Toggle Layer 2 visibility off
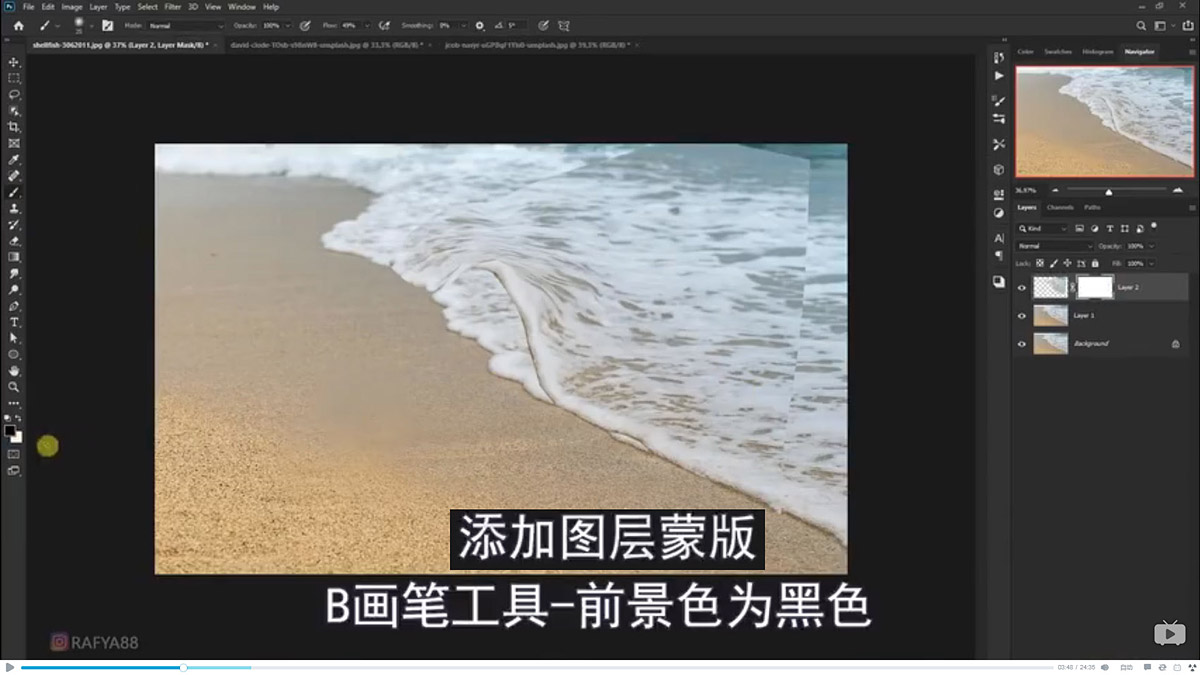 pyautogui.click(x=1022, y=287)
